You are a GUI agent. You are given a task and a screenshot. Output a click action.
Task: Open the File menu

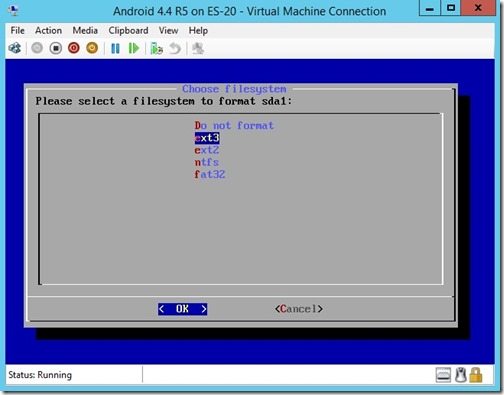pyautogui.click(x=17, y=31)
